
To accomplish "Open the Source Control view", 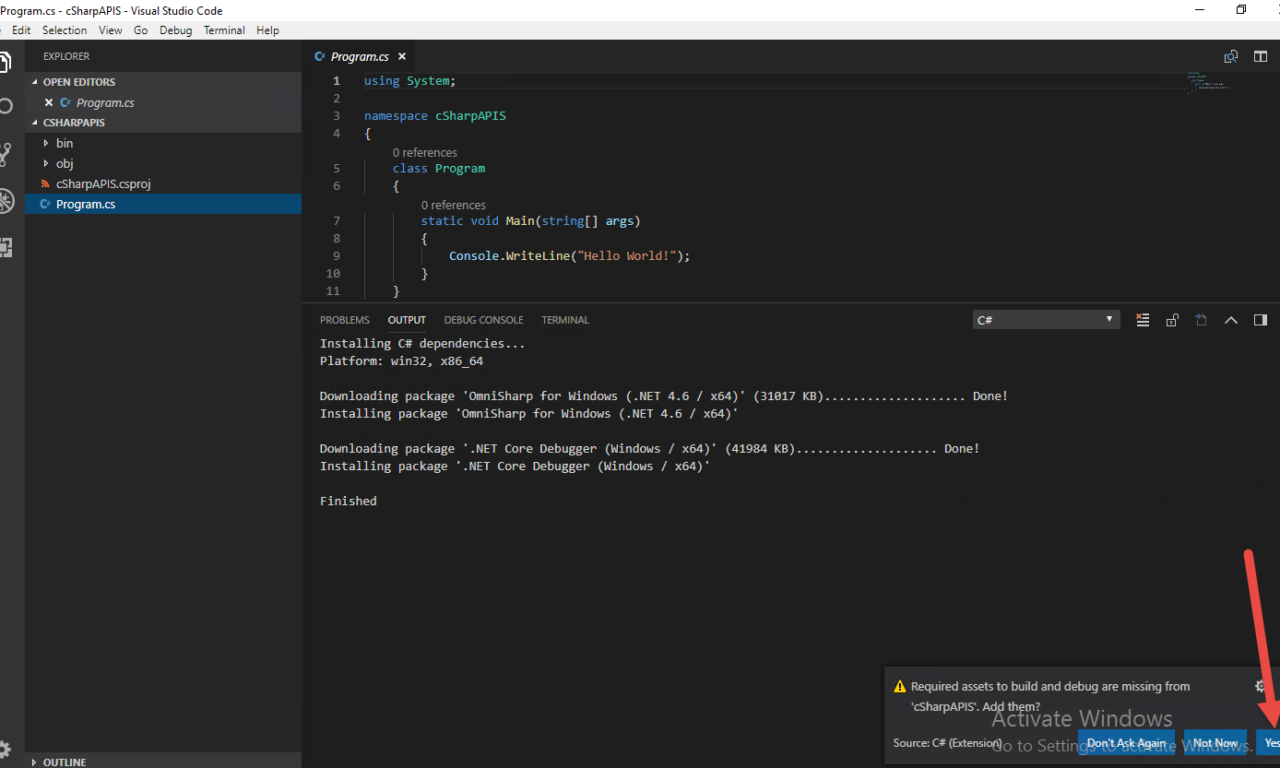I will pos(5,154).
